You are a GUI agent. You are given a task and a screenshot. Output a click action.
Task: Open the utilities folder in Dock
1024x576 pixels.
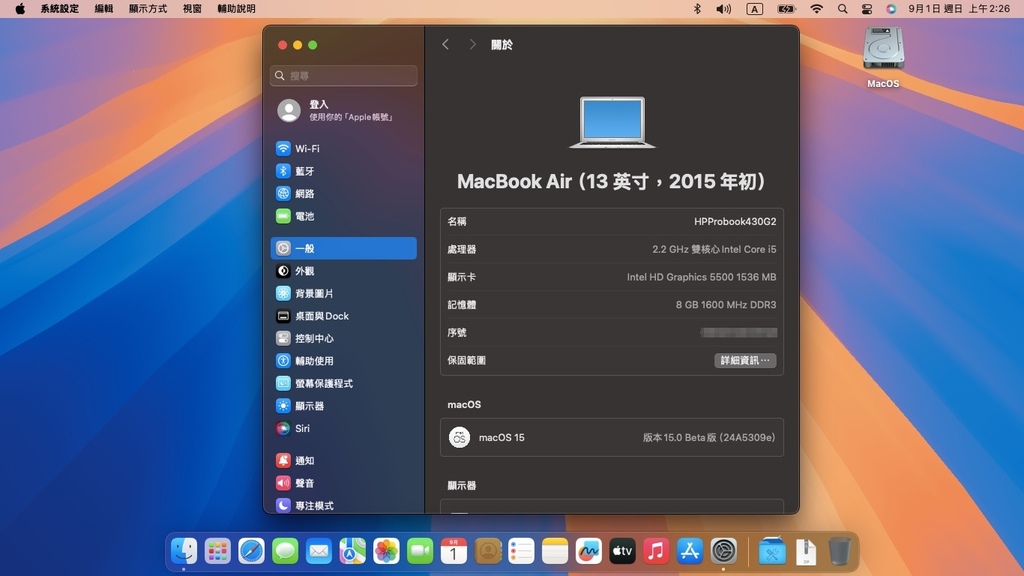(x=772, y=551)
